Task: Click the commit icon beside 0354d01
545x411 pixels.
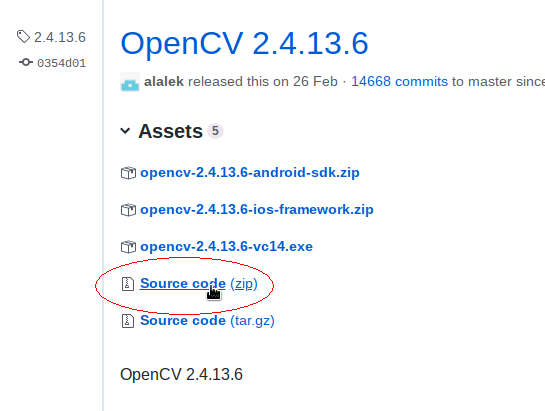Action: pyautogui.click(x=26, y=62)
